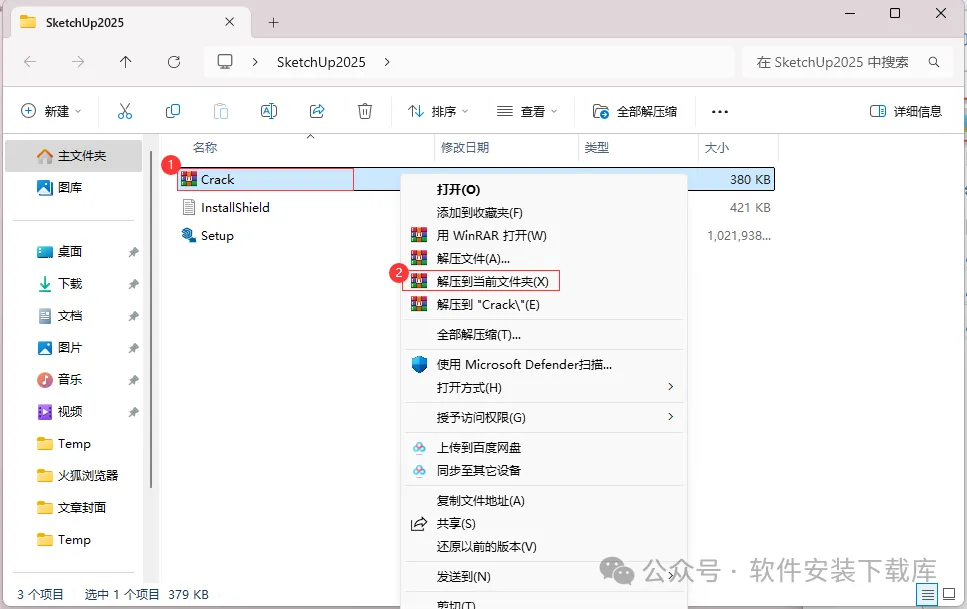Click the Rename icon in toolbar

[269, 111]
